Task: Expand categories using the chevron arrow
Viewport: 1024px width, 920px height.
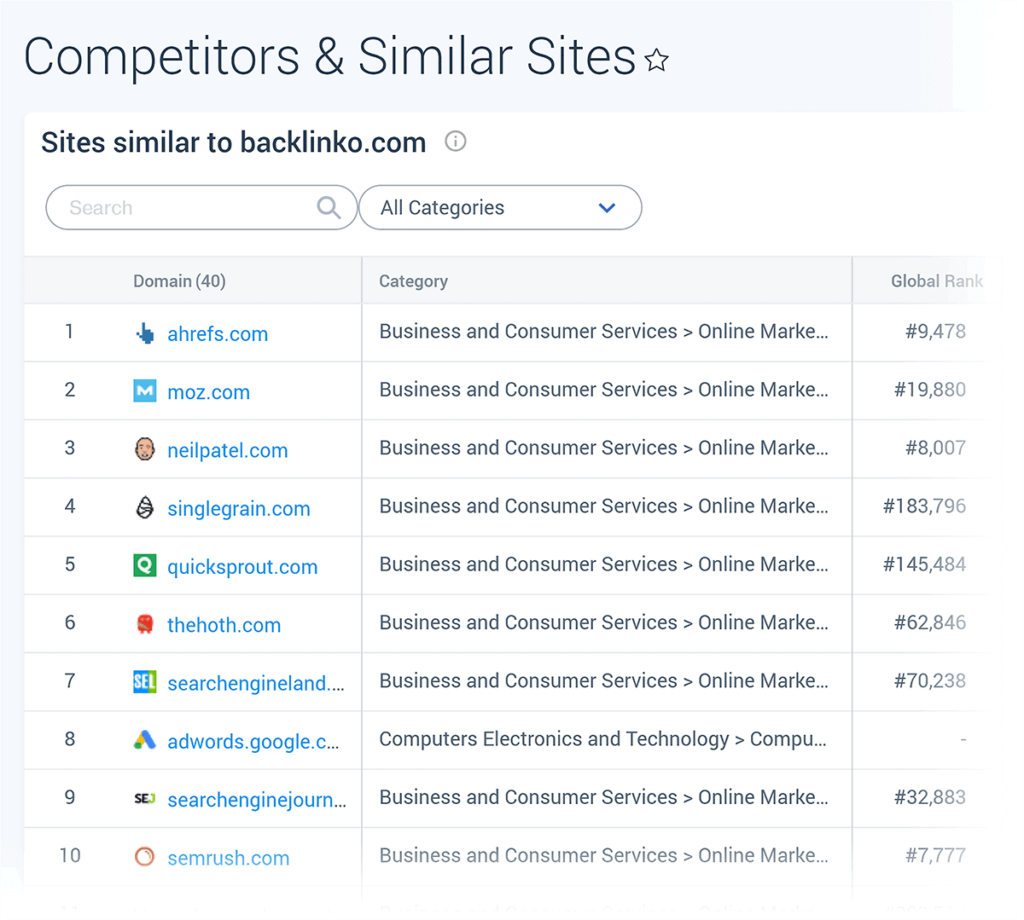Action: click(607, 208)
